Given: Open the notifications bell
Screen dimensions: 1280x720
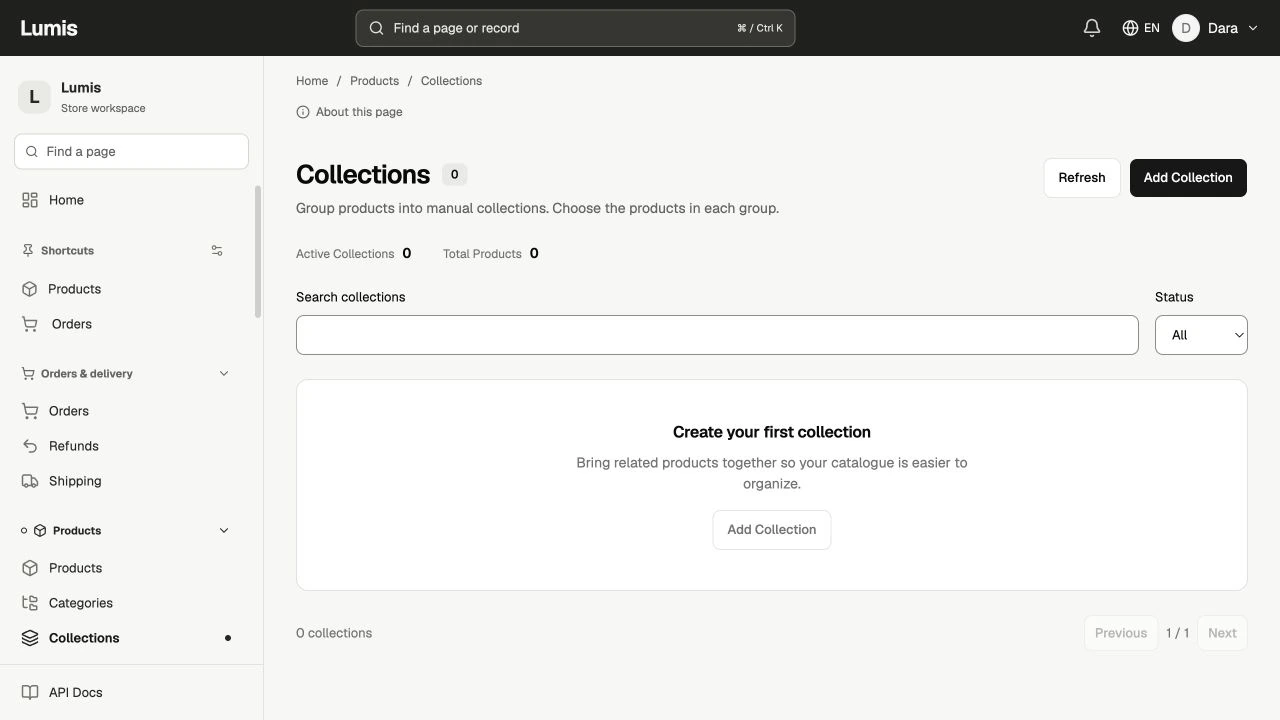Looking at the screenshot, I should point(1092,28).
